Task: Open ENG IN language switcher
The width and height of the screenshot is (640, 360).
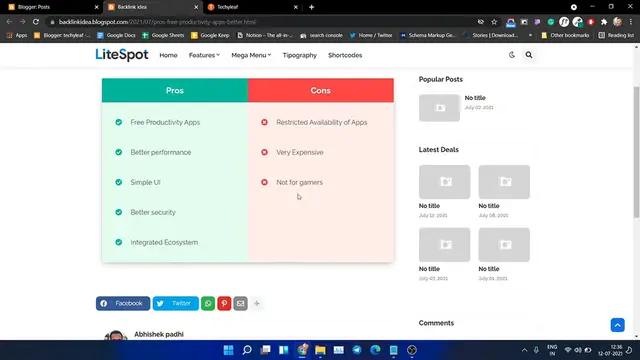Action: point(552,350)
